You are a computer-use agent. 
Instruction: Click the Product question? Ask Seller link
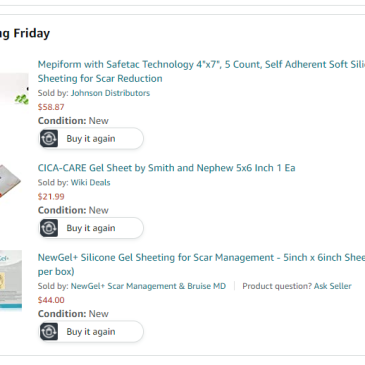coord(297,286)
